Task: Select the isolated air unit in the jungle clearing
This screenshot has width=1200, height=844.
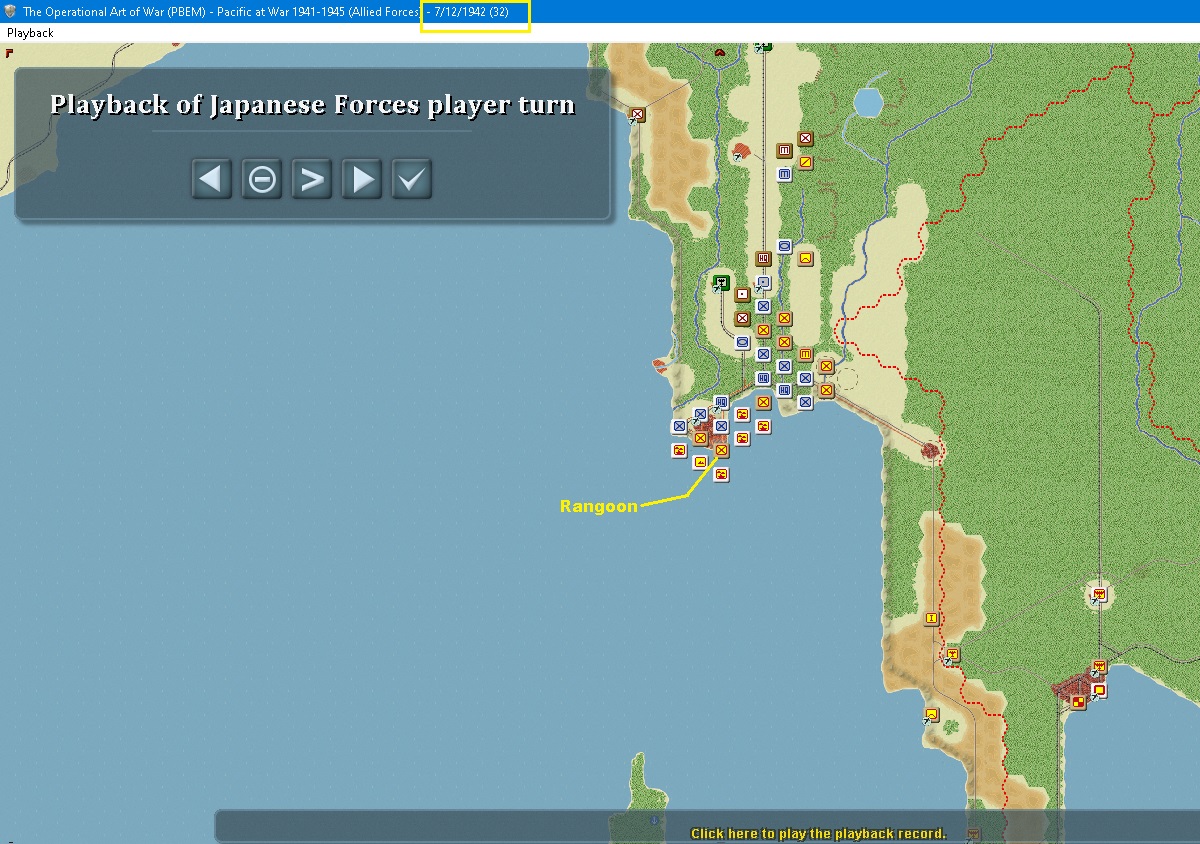Action: 1100,595
